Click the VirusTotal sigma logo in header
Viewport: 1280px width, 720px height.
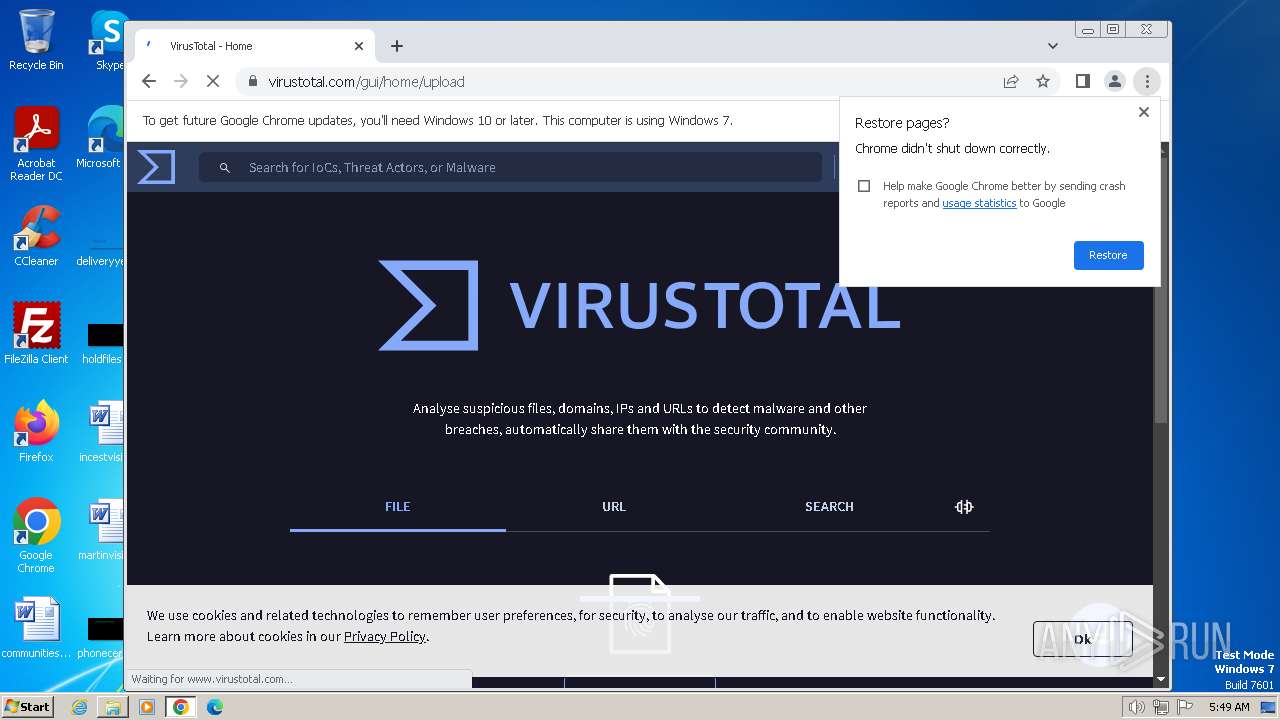[x=156, y=167]
